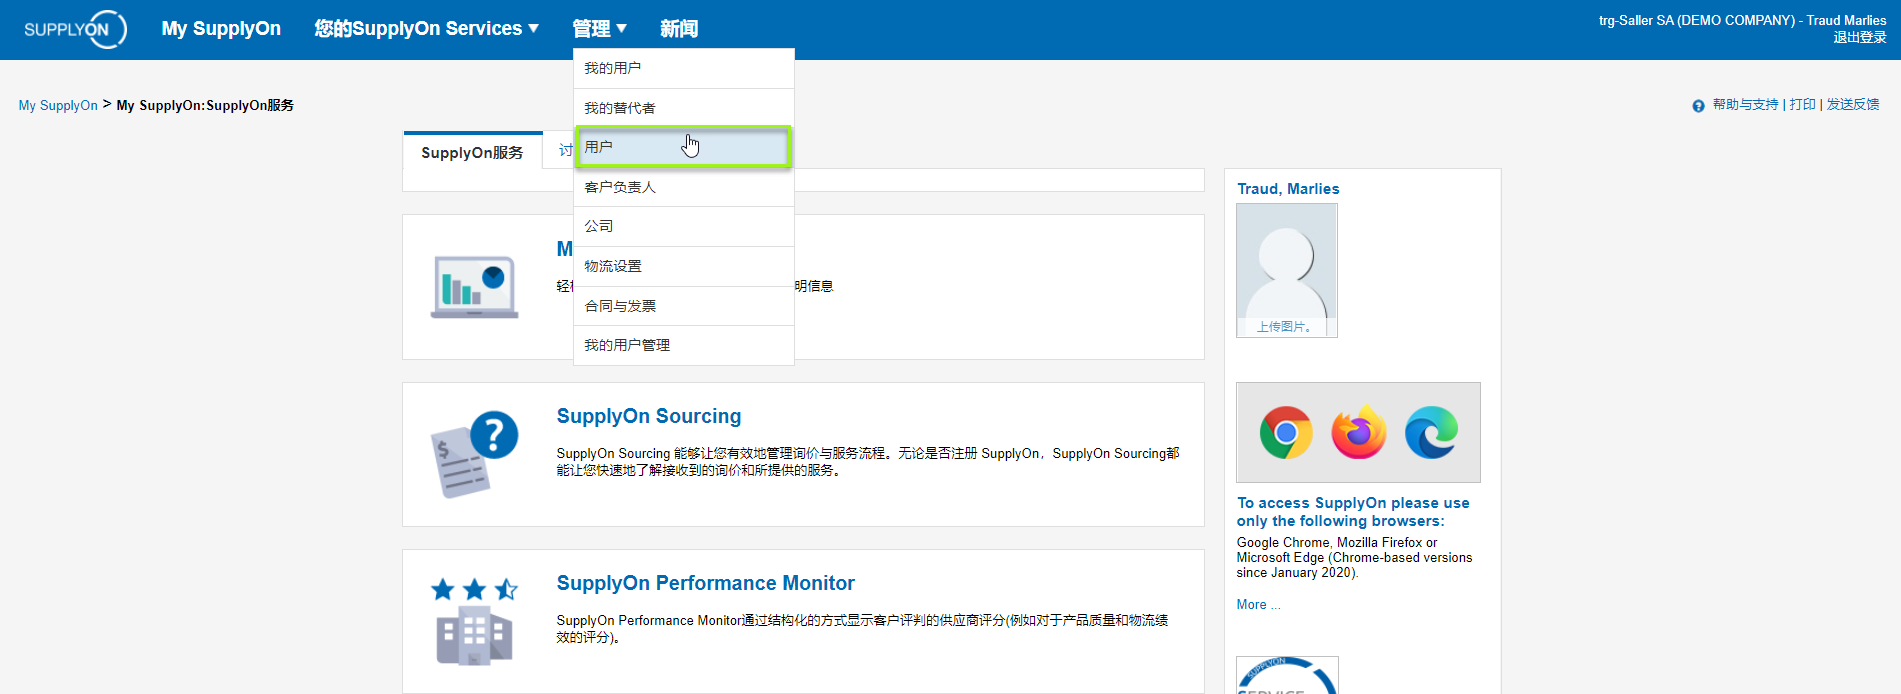The height and width of the screenshot is (694, 1901).
Task: Click the Performance Monitor description text
Action: 862,629
